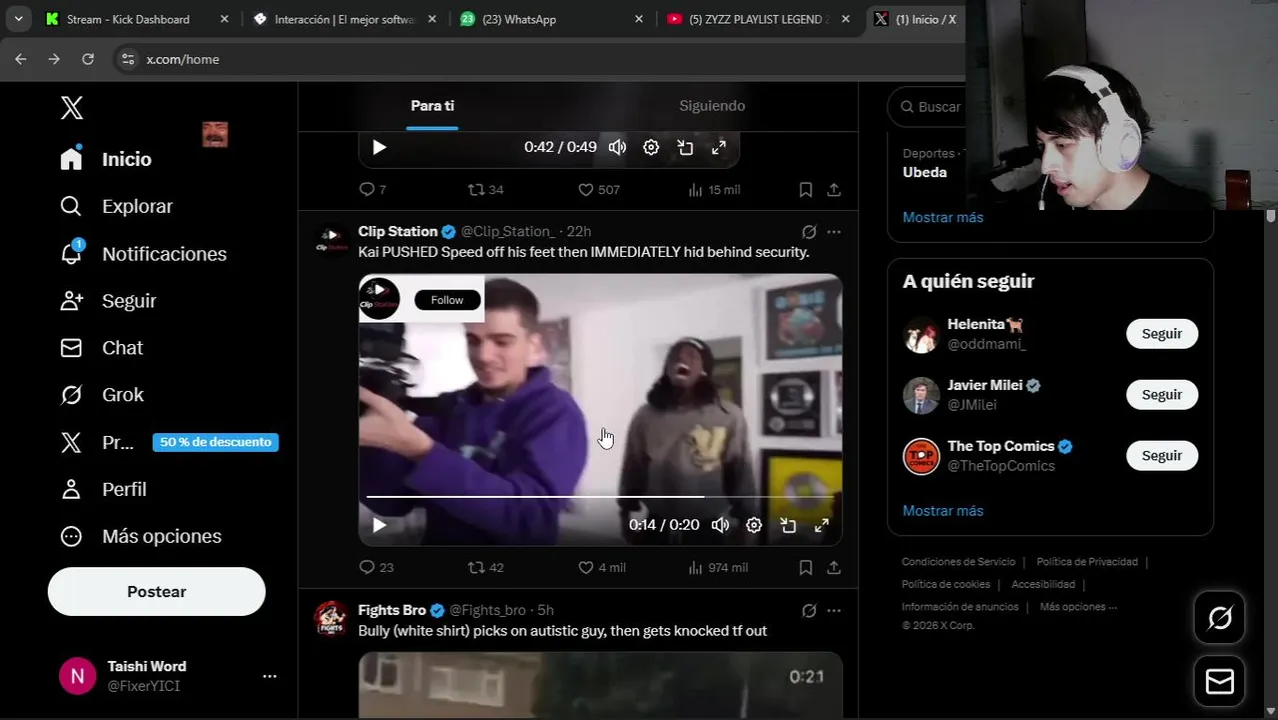
Task: Bookmark the Clip Station post
Action: (805, 567)
